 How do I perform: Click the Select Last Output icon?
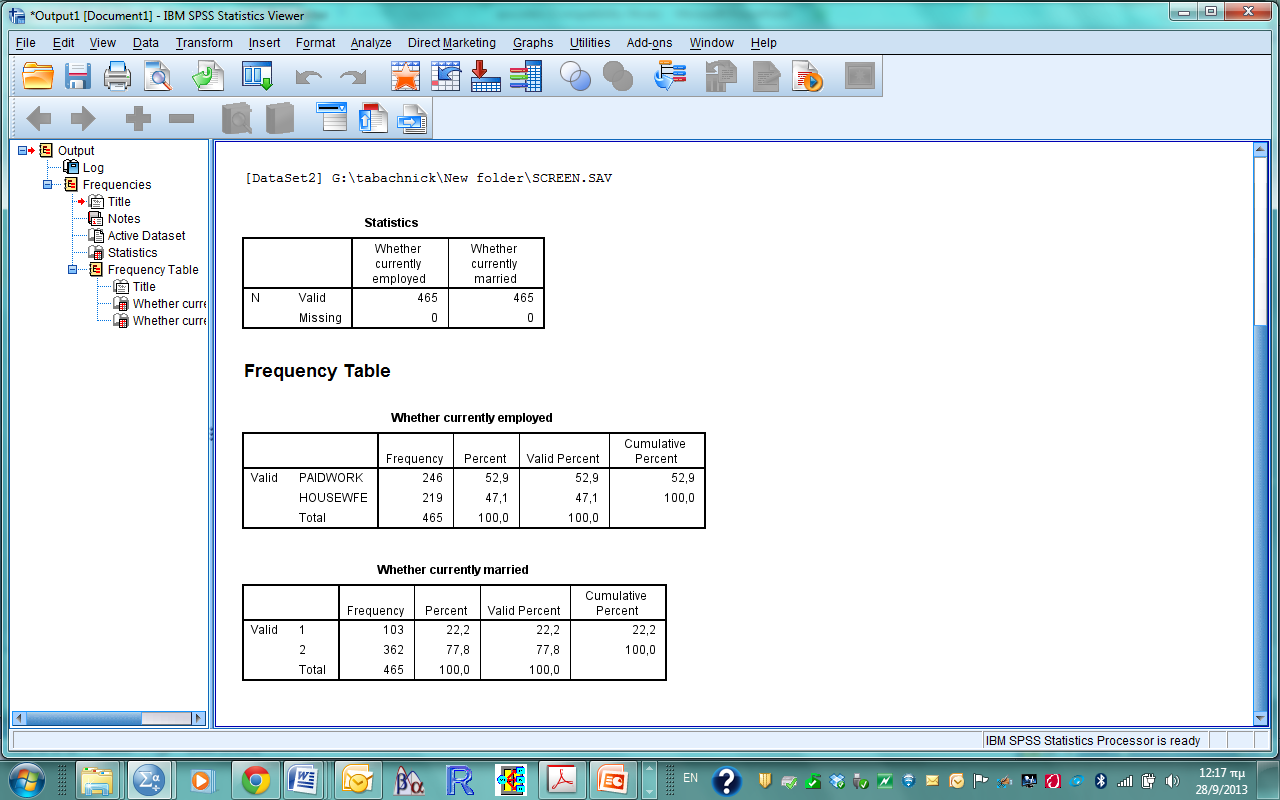670,76
